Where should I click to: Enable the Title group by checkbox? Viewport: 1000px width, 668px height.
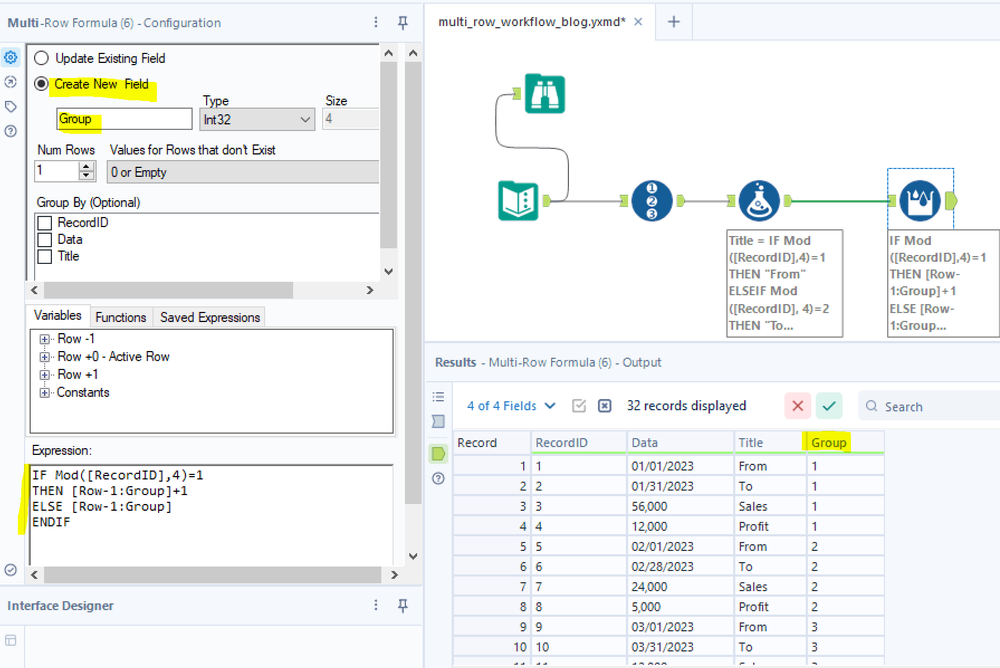coord(44,256)
